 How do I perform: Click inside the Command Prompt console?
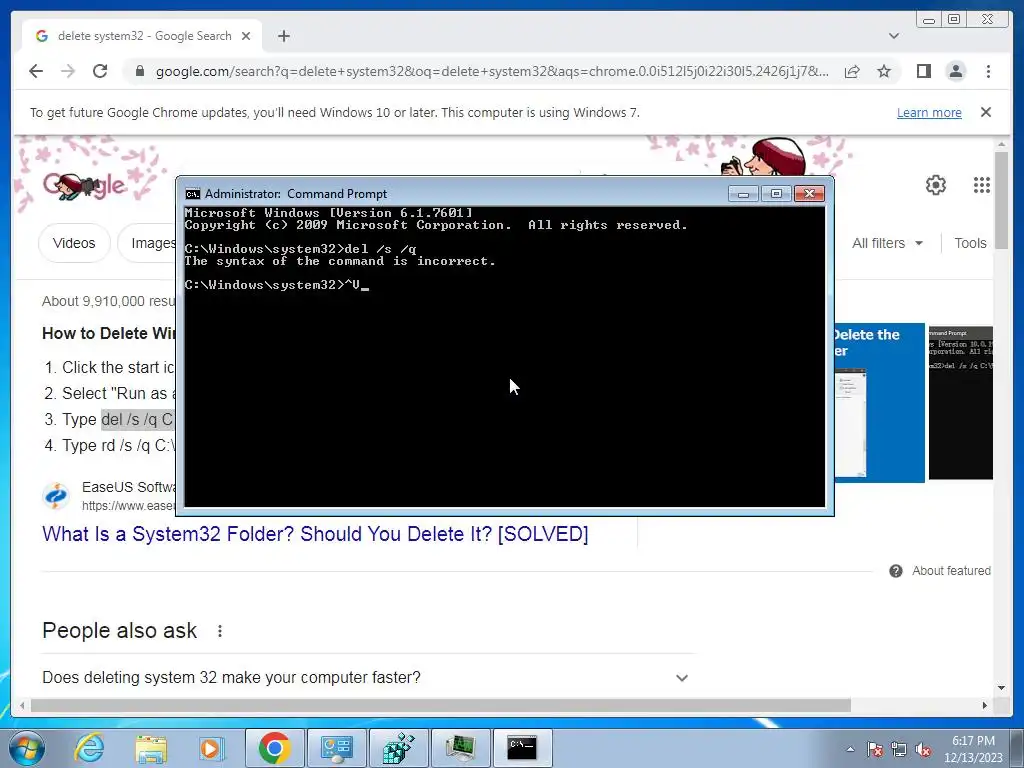[504, 356]
